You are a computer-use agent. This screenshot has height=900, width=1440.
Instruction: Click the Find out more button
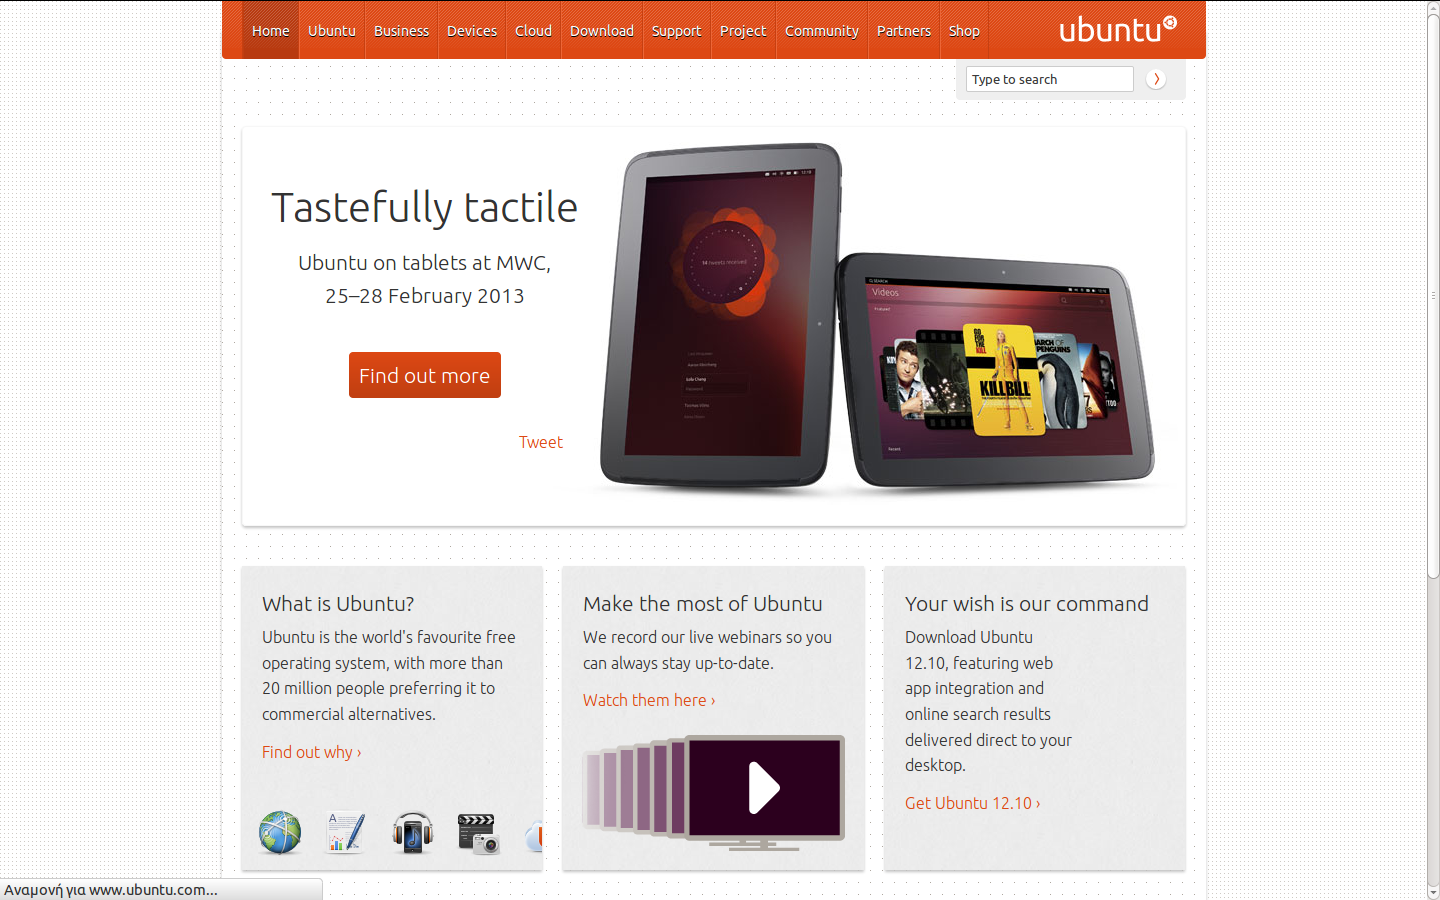click(x=425, y=375)
